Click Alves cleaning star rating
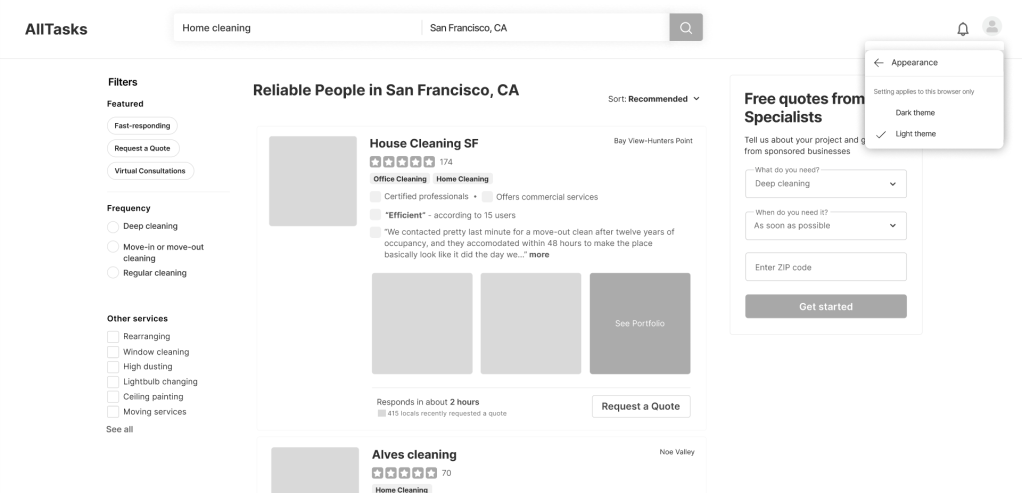The image size is (1022, 493). coord(404,473)
